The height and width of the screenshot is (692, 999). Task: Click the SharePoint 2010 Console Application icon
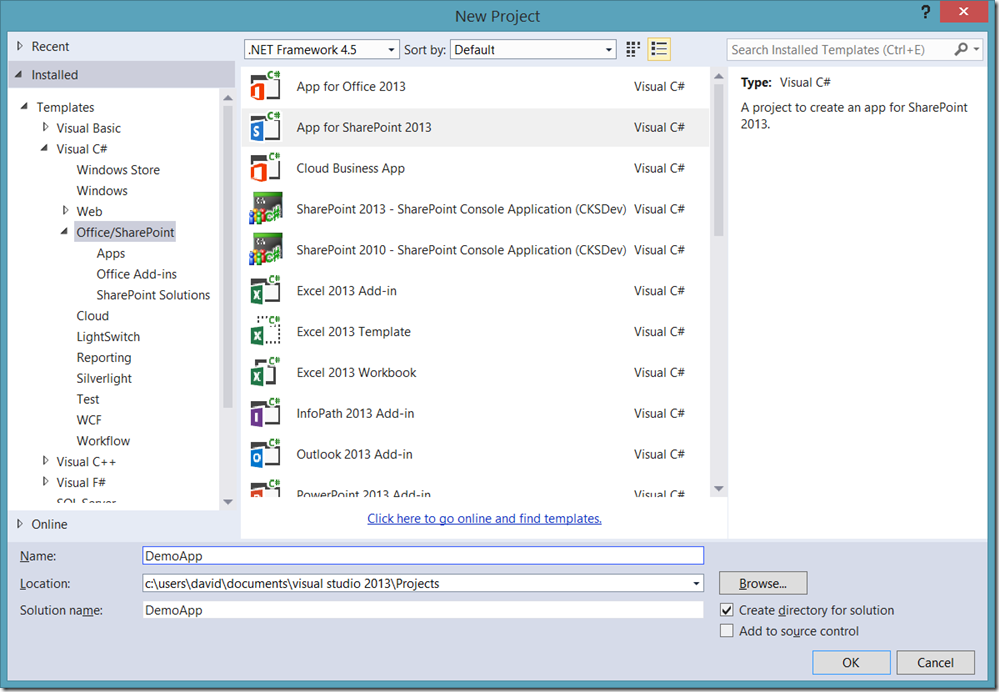265,249
